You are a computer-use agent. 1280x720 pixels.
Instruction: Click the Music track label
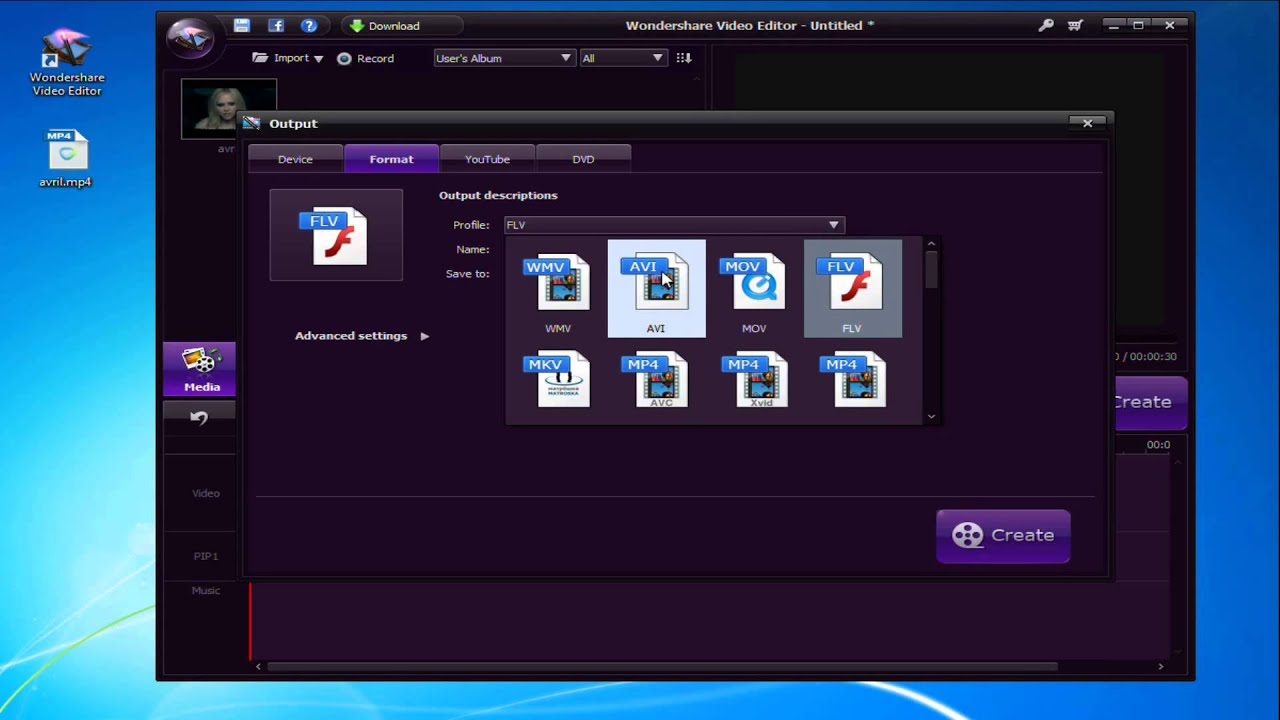pyautogui.click(x=206, y=591)
